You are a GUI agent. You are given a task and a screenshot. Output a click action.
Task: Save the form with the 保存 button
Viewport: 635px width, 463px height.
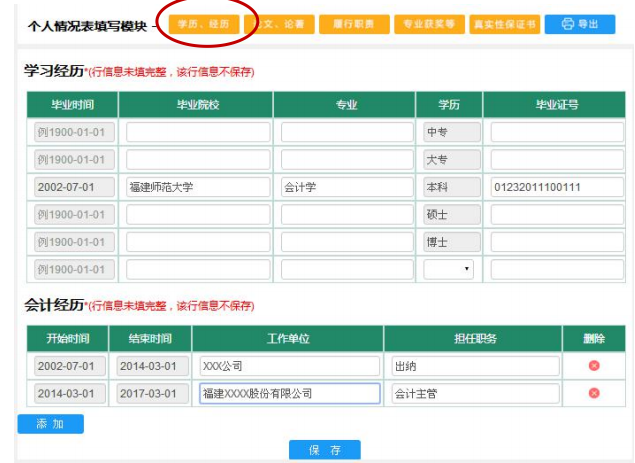coord(324,450)
